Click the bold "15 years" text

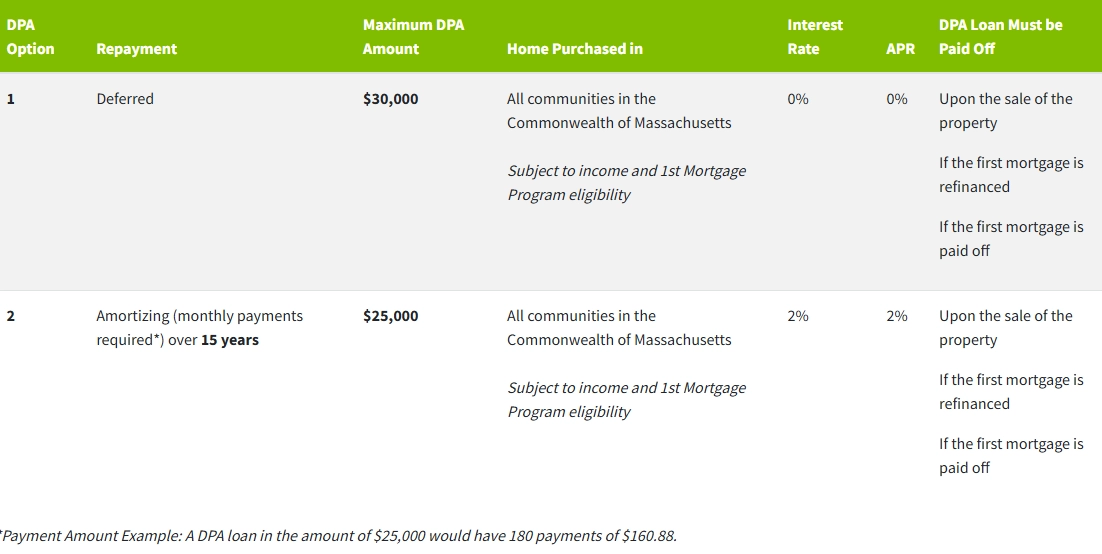(x=230, y=340)
